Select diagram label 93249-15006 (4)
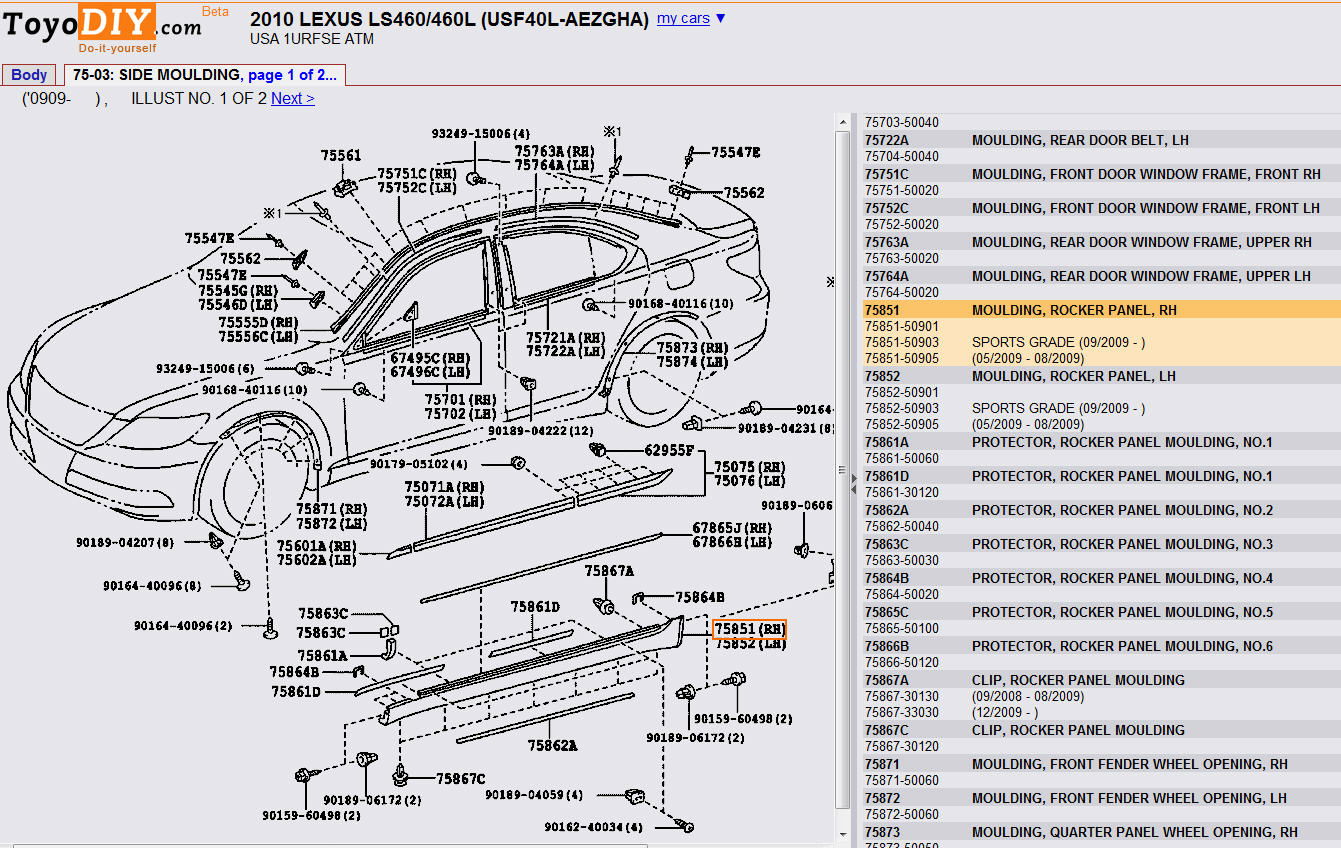This screenshot has height=848, width=1341. tap(481, 133)
